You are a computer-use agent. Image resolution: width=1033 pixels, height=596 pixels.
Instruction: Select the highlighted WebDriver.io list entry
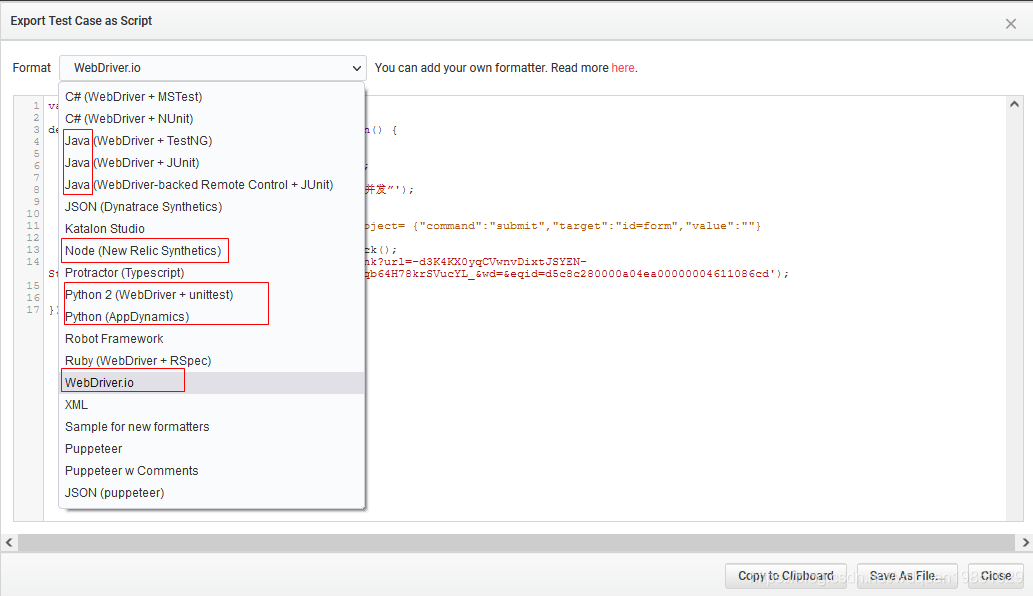tap(211, 383)
